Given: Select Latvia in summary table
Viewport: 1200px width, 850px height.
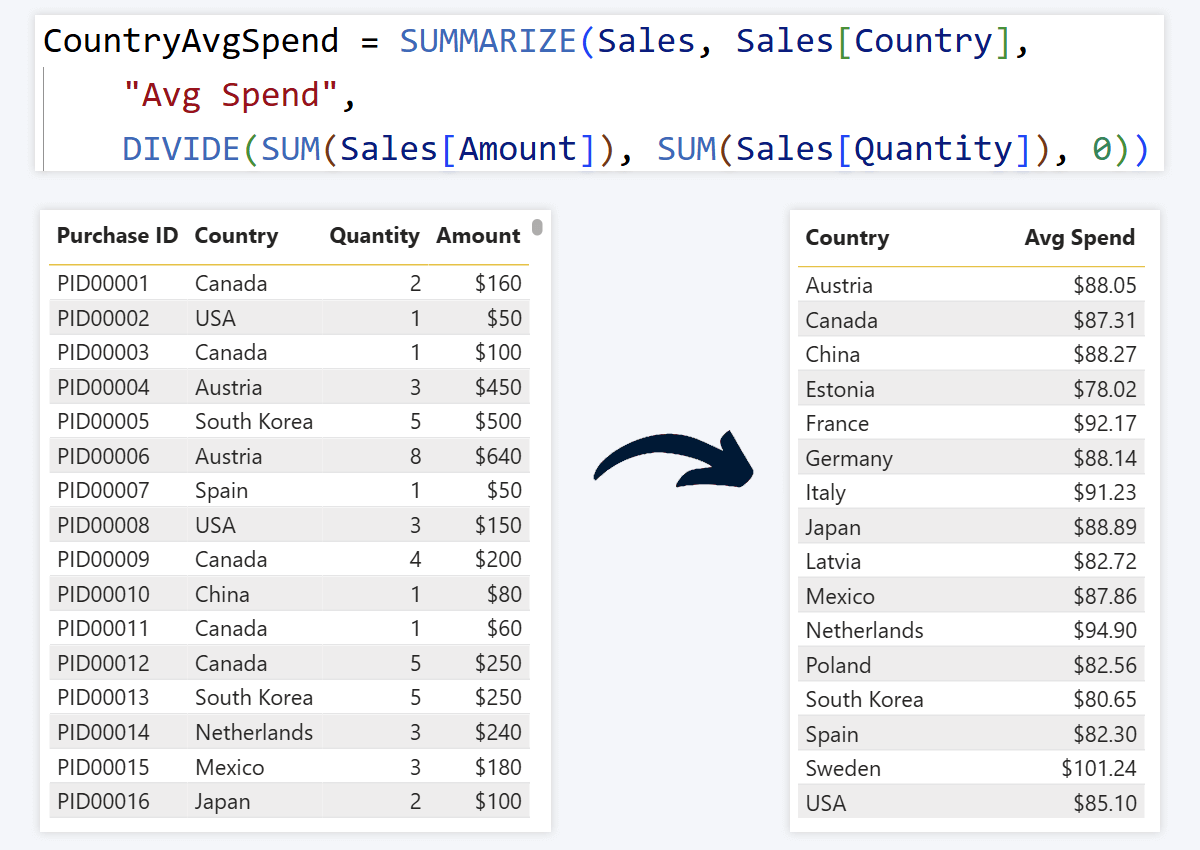Looking at the screenshot, I should click(x=833, y=562).
